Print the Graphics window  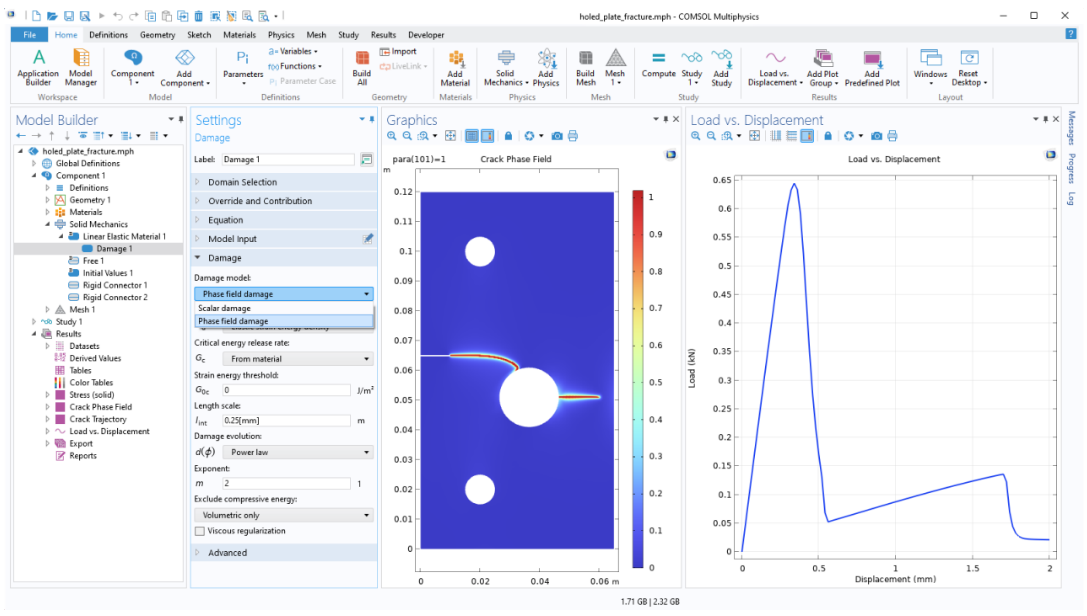click(573, 137)
